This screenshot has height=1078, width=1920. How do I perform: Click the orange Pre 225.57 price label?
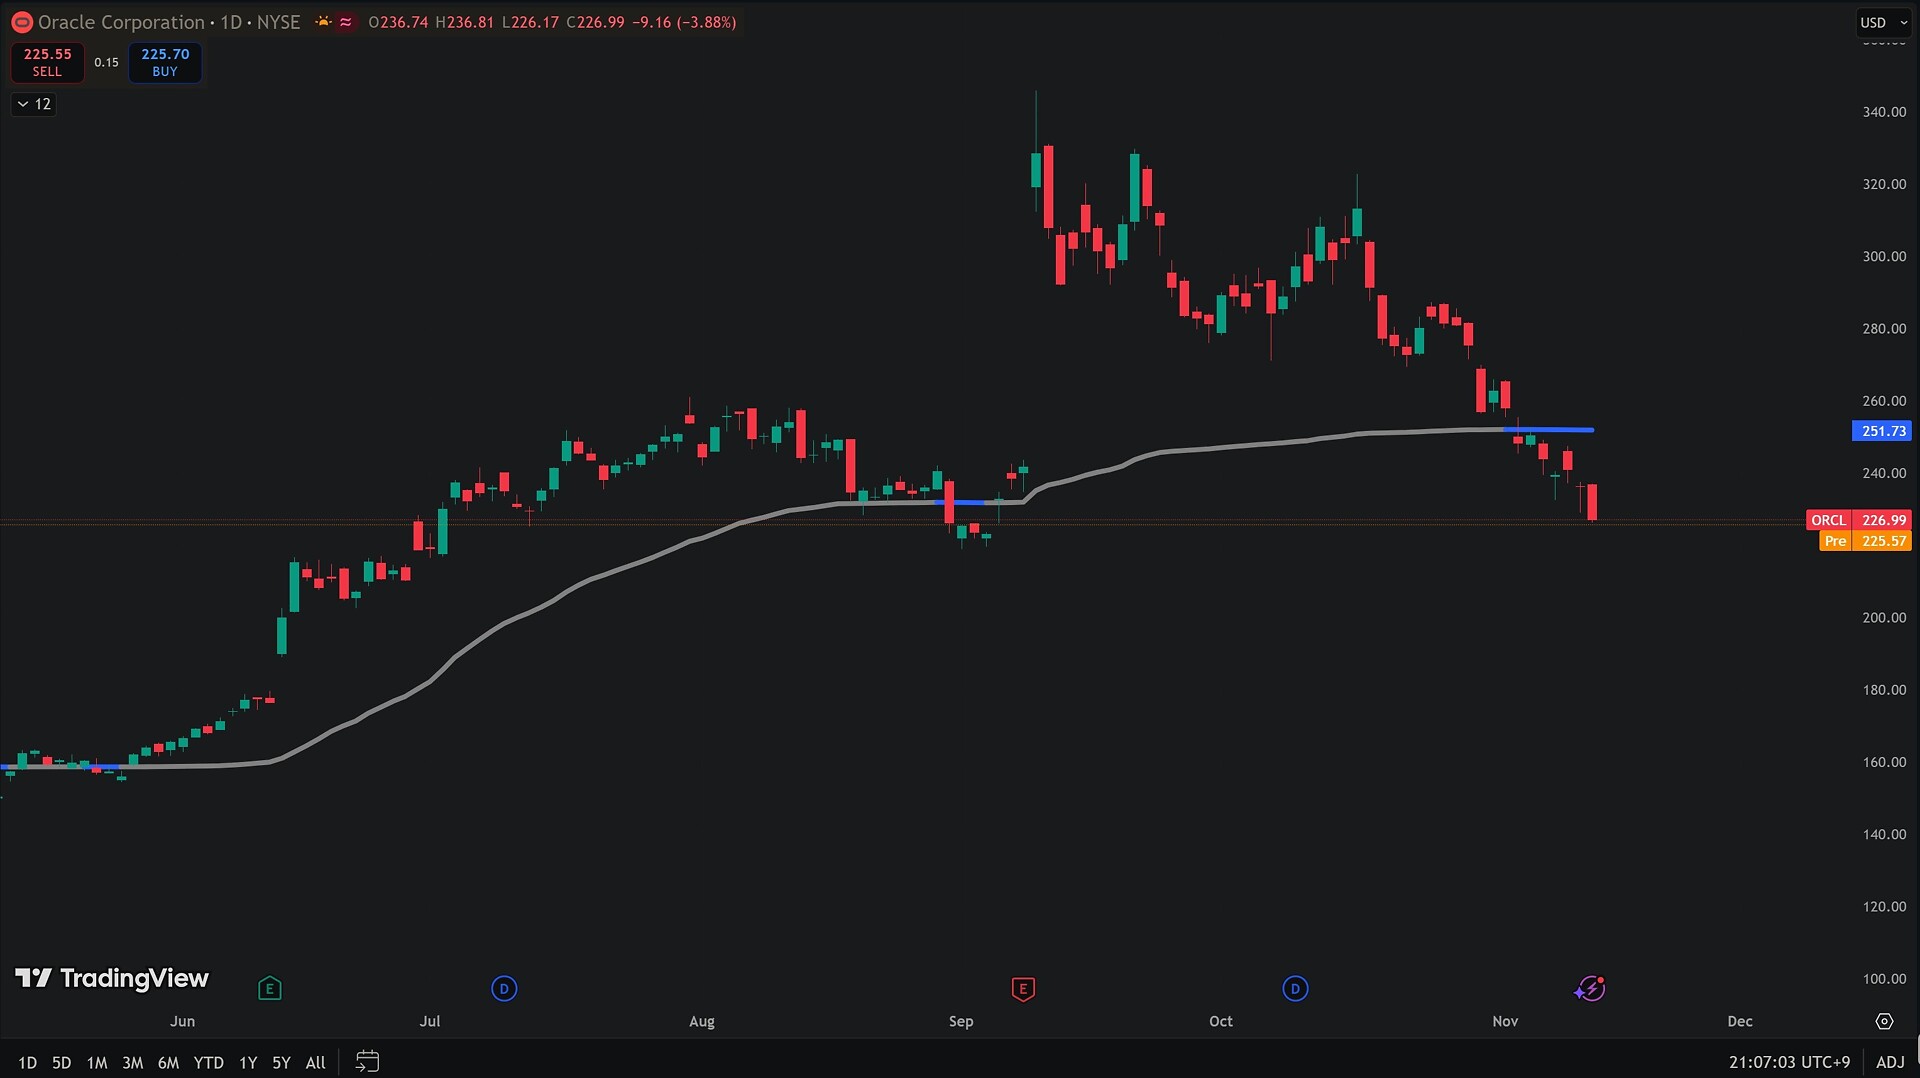pyautogui.click(x=1865, y=541)
